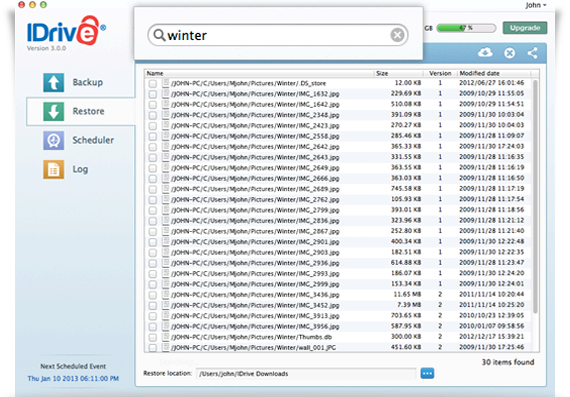
Task: Open the Backup section icon
Action: point(53,82)
